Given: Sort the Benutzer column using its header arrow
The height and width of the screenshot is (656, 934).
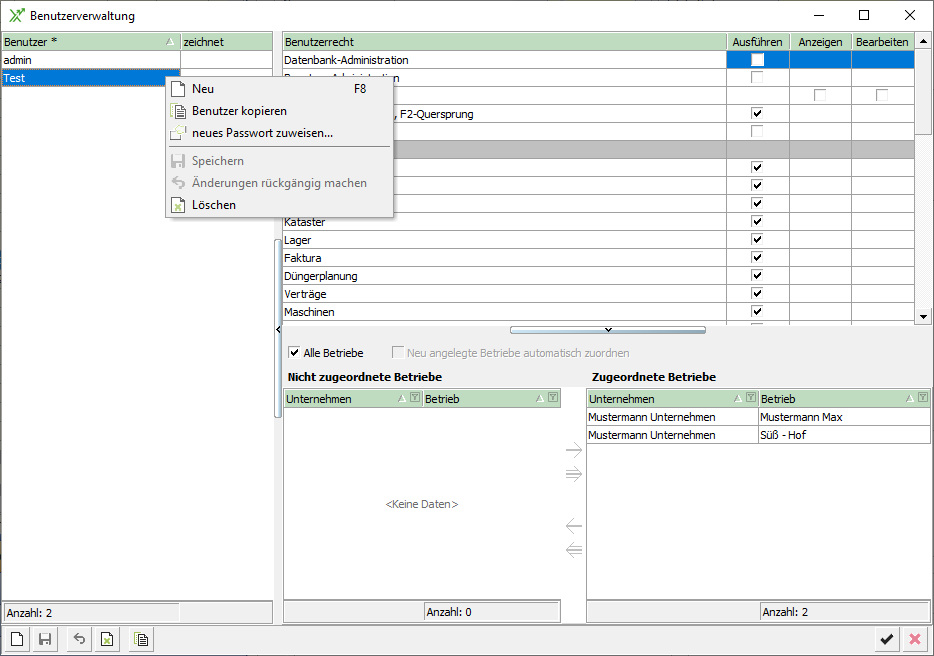Looking at the screenshot, I should click(168, 42).
